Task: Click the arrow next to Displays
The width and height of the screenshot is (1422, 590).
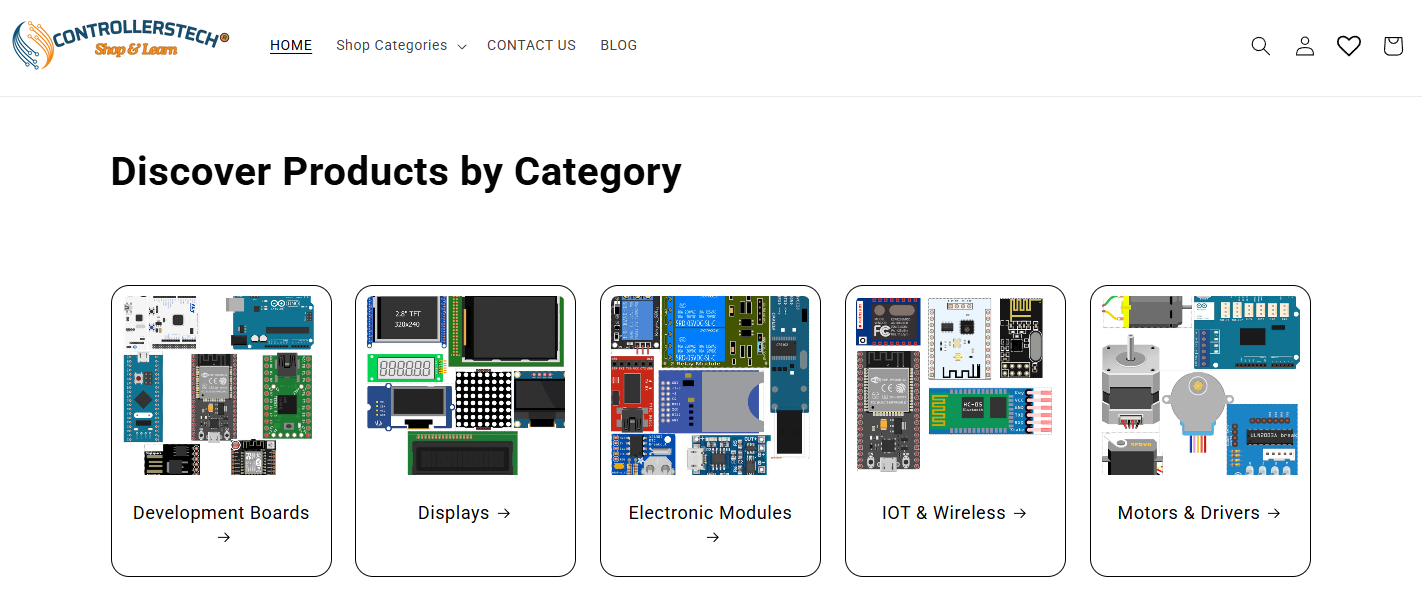Action: pyautogui.click(x=504, y=513)
